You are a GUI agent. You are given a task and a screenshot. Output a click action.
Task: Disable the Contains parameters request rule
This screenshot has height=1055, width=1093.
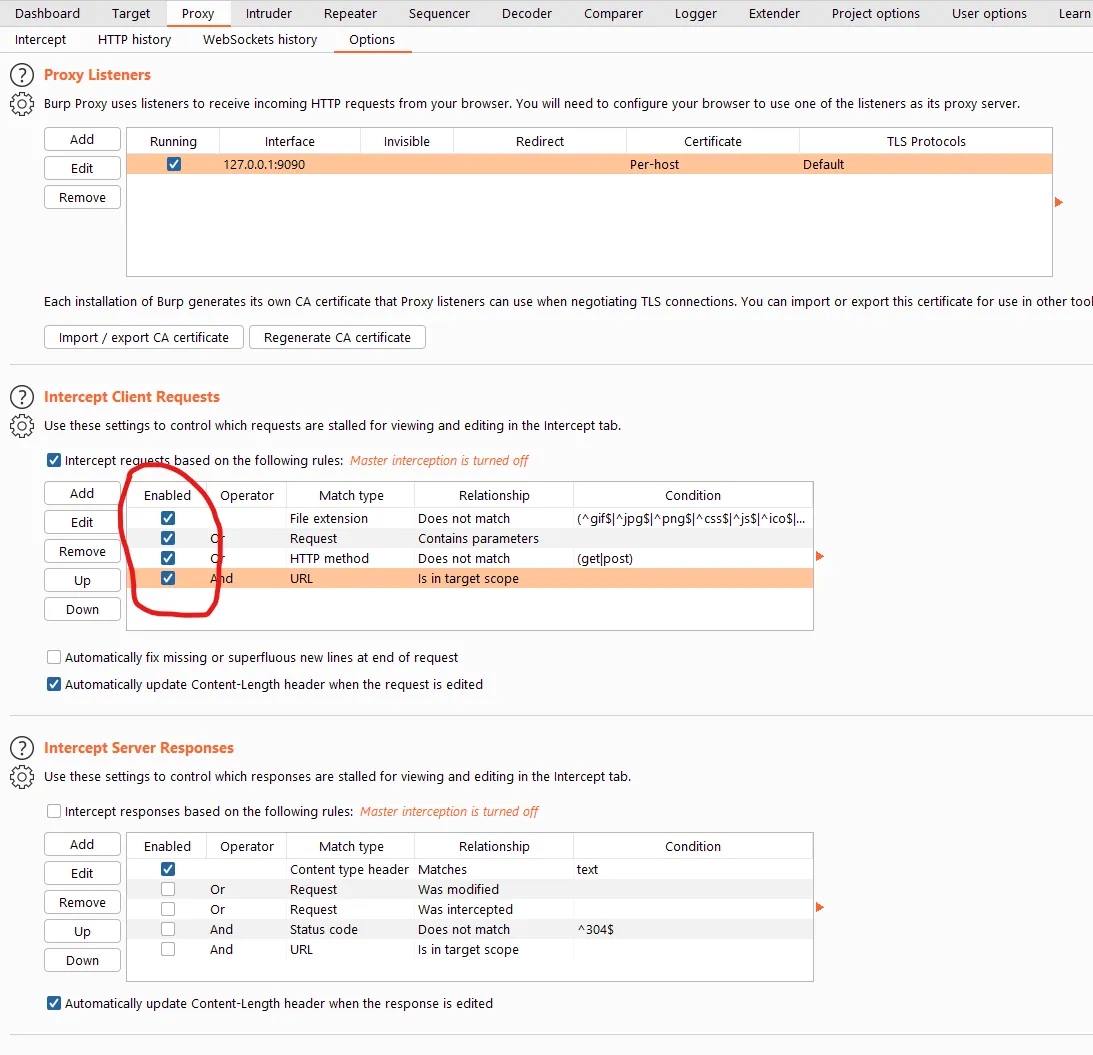click(x=168, y=538)
